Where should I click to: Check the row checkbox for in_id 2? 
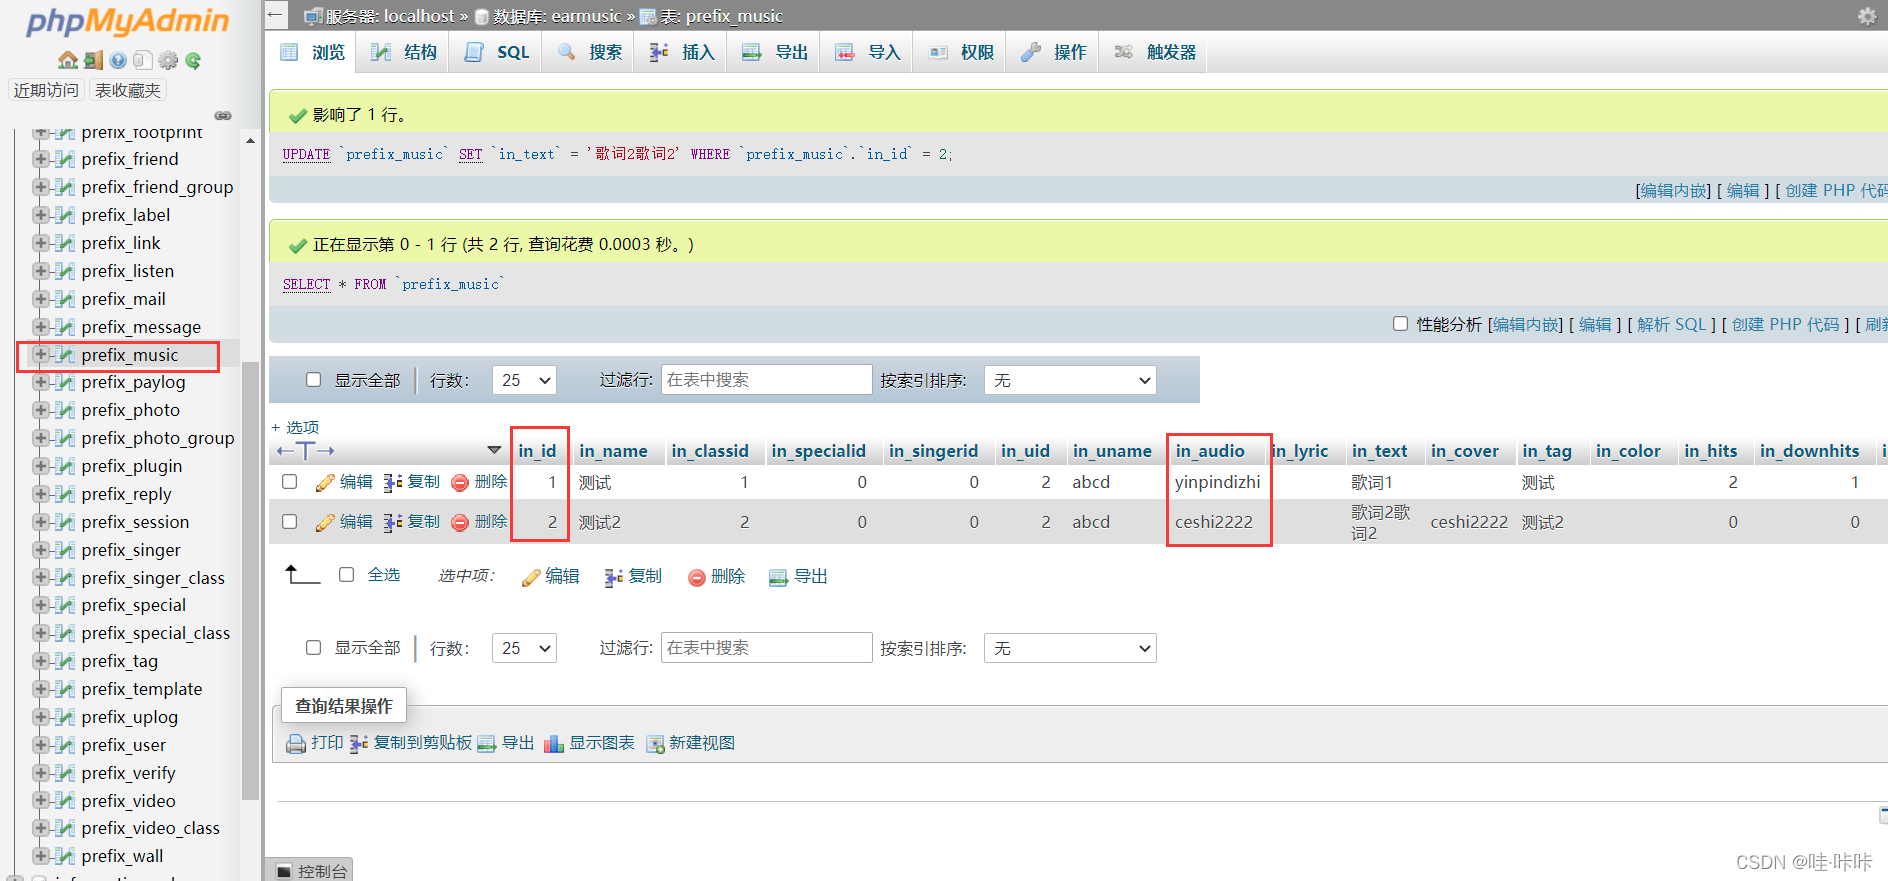(x=290, y=521)
